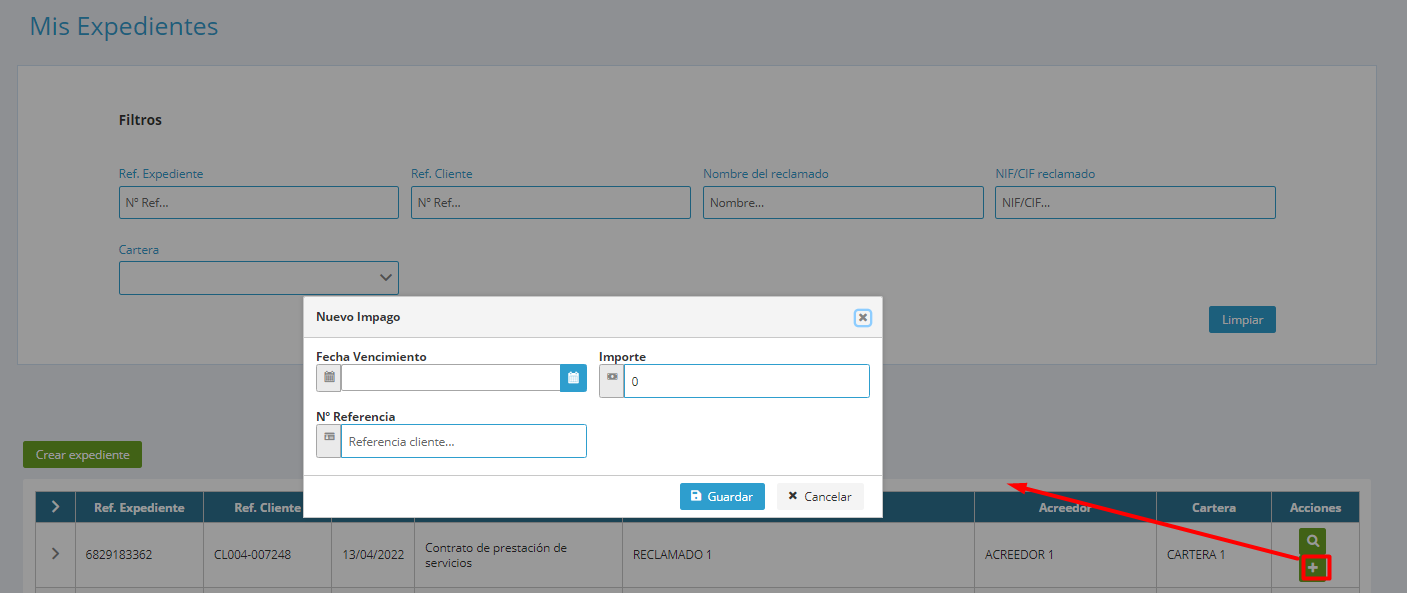
Task: Click the Limpiar filters button
Action: coord(1242,320)
